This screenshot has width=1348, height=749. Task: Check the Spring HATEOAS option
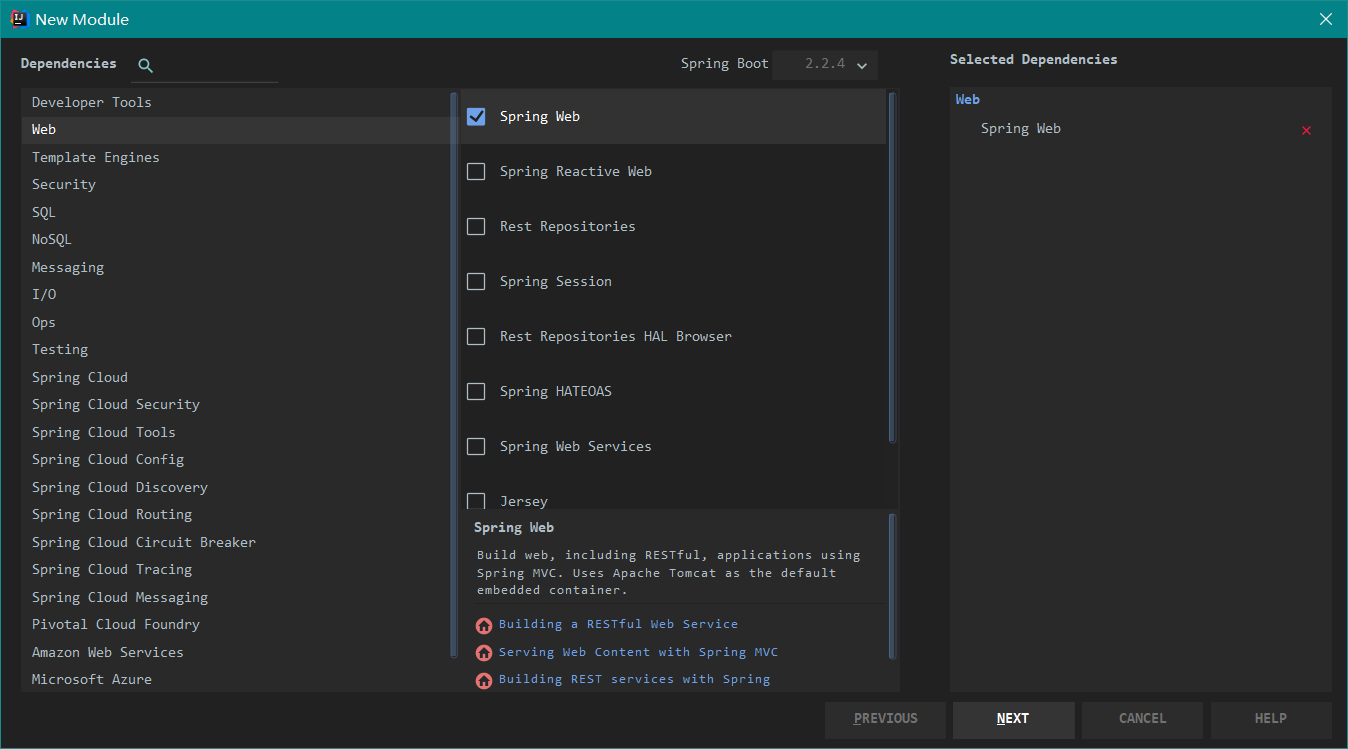[x=476, y=392]
